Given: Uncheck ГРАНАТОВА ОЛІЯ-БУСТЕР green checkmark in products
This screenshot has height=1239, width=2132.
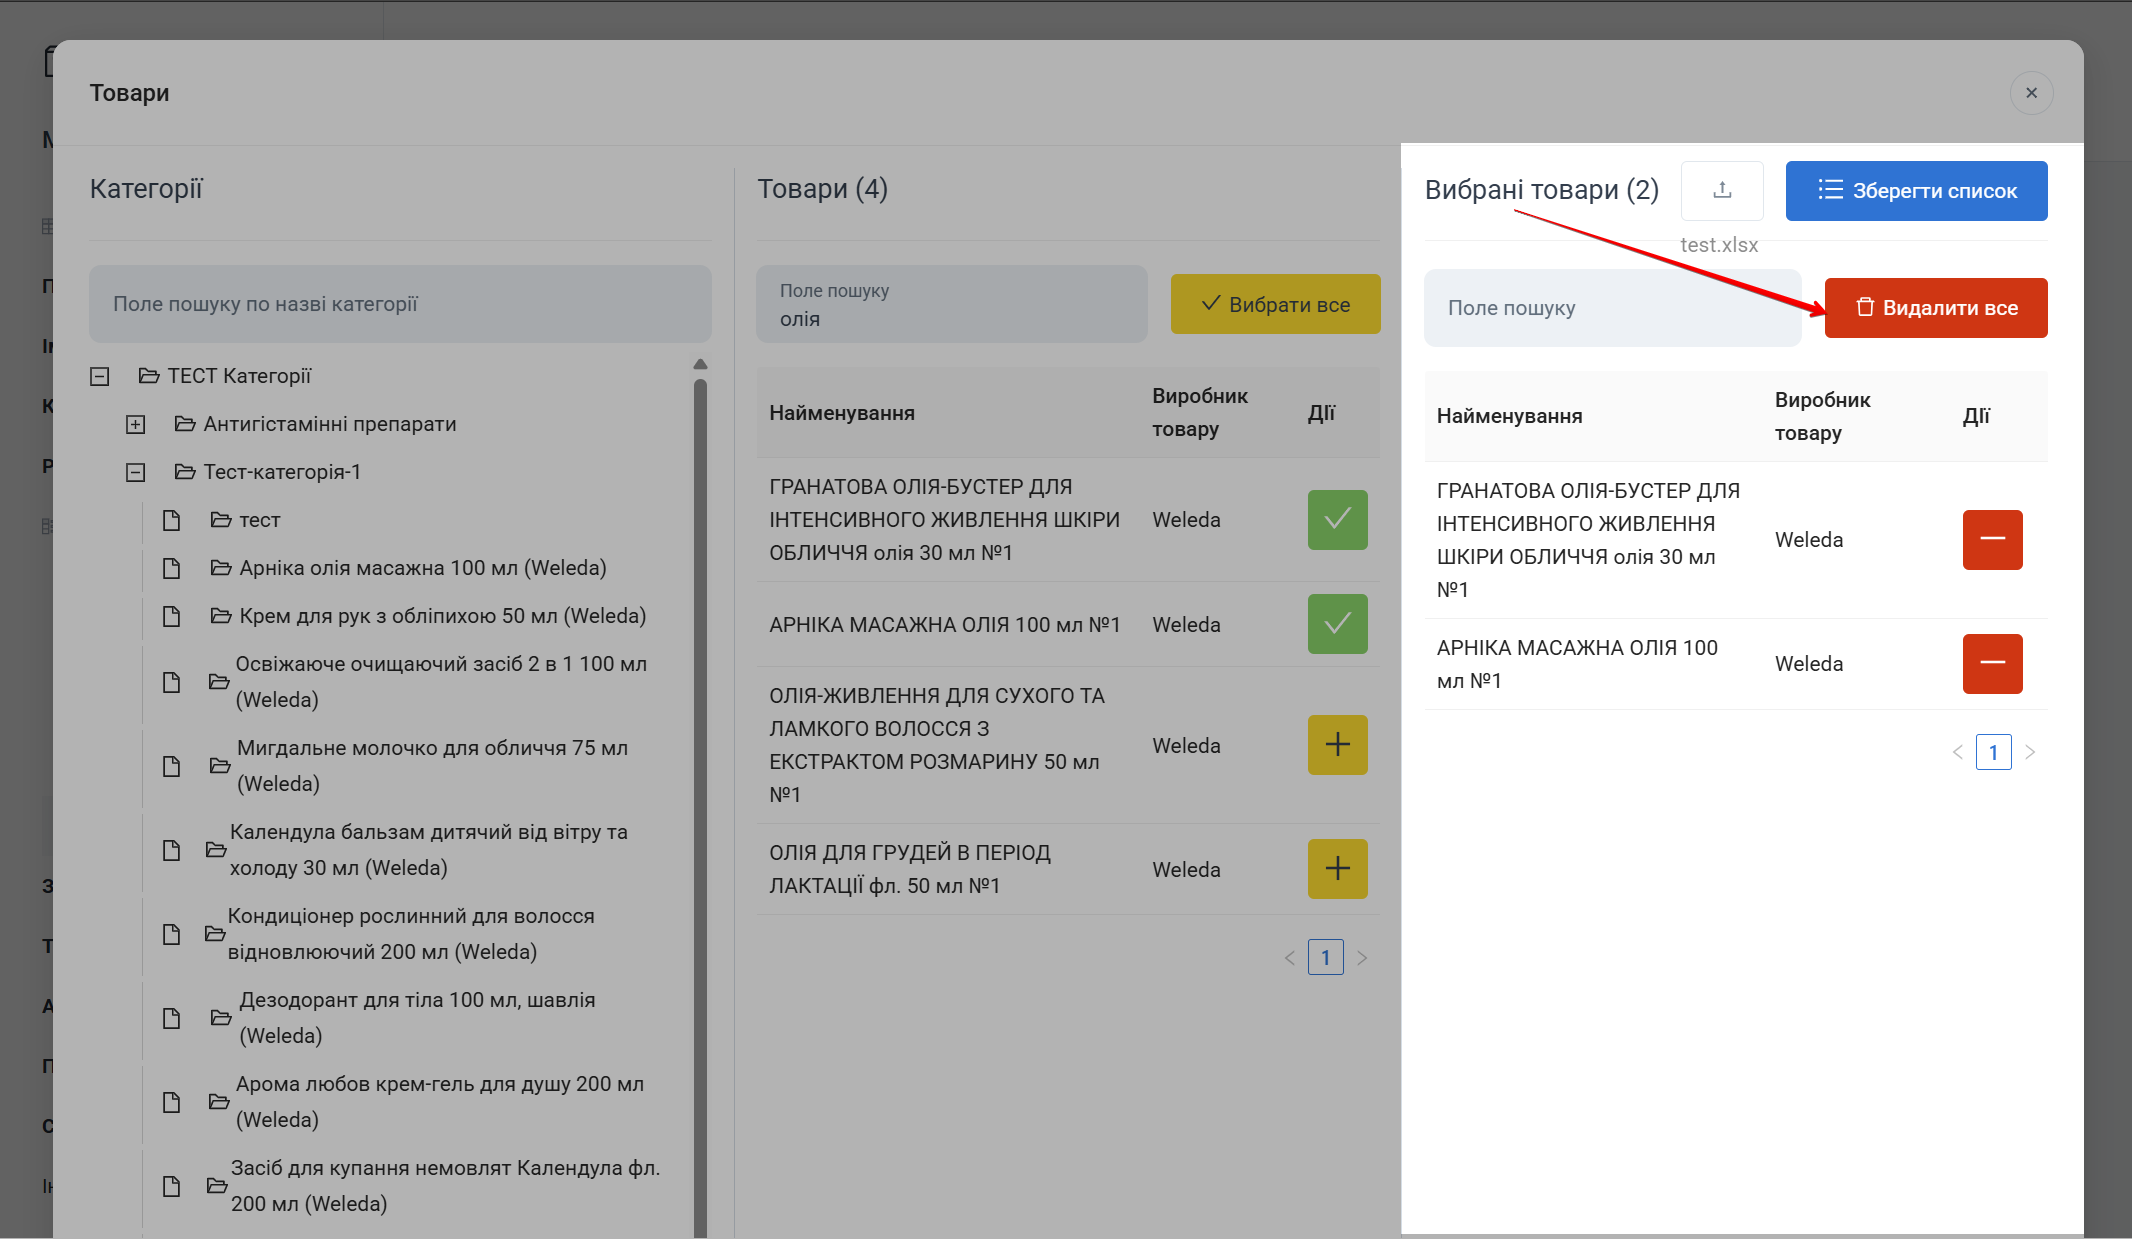Looking at the screenshot, I should tap(1336, 520).
